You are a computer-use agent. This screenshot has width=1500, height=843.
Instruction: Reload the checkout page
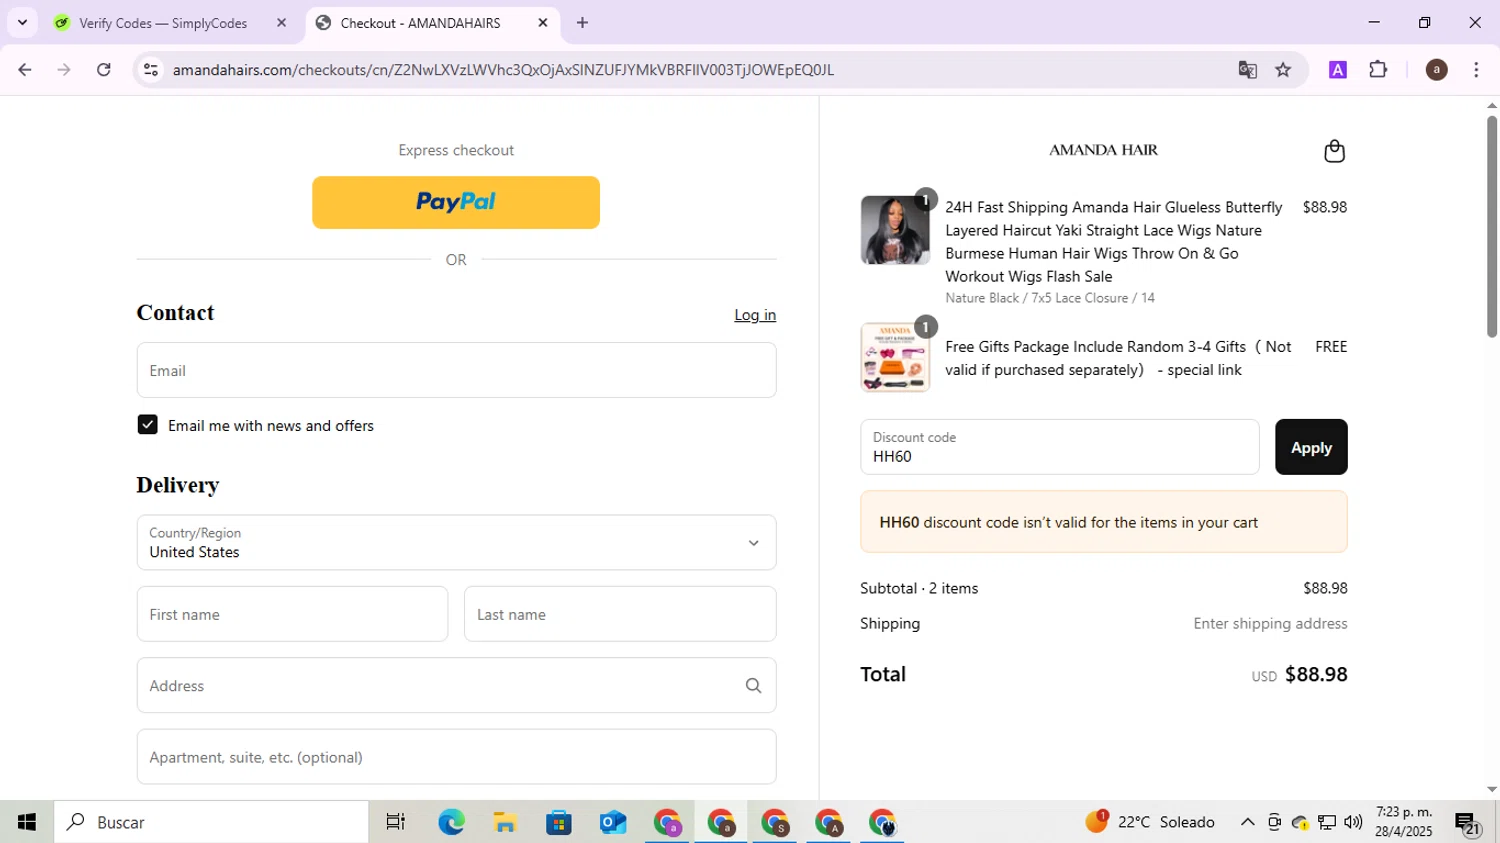104,70
